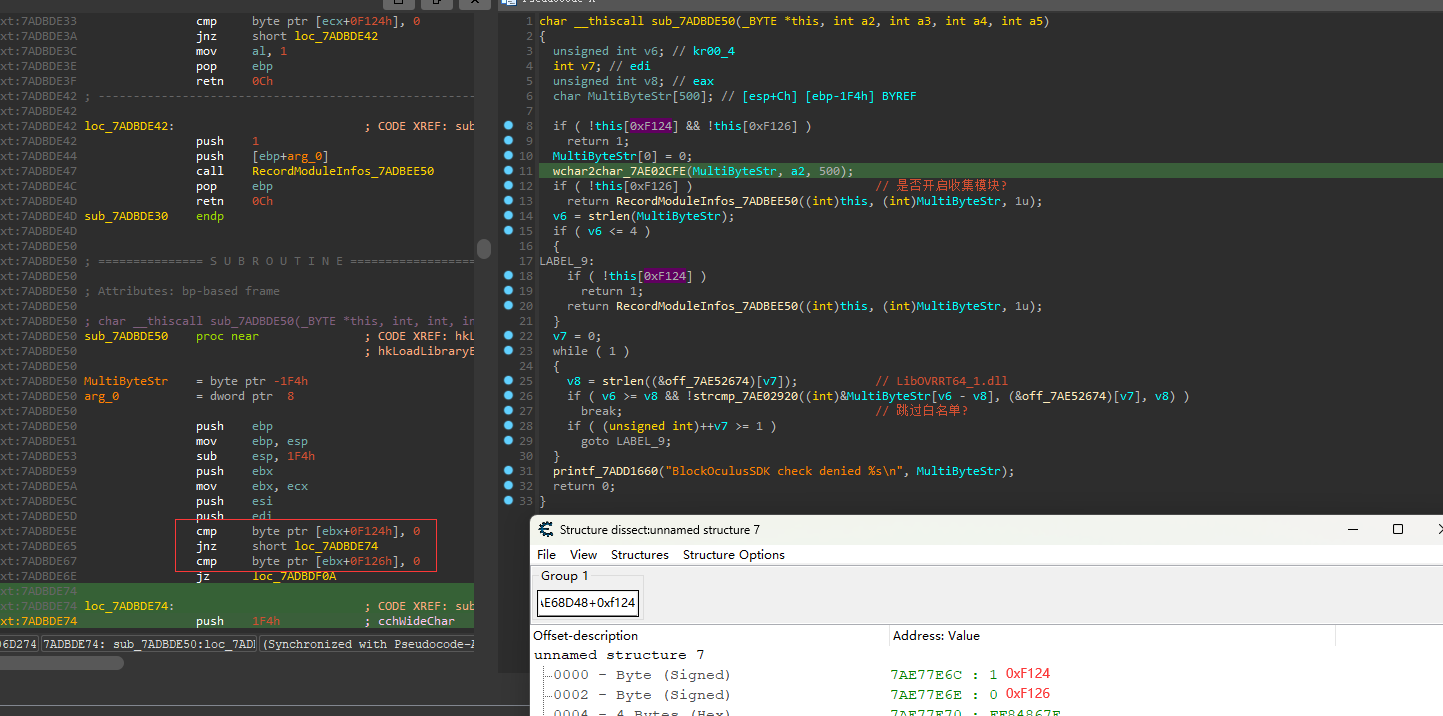1443x716 pixels.
Task: Click 'sub esp, 1F4h' instruction in disassembly
Action: [x=255, y=456]
